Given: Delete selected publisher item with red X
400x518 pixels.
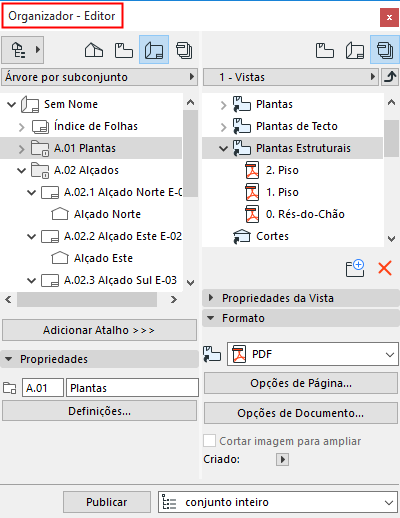Looking at the screenshot, I should 385,268.
